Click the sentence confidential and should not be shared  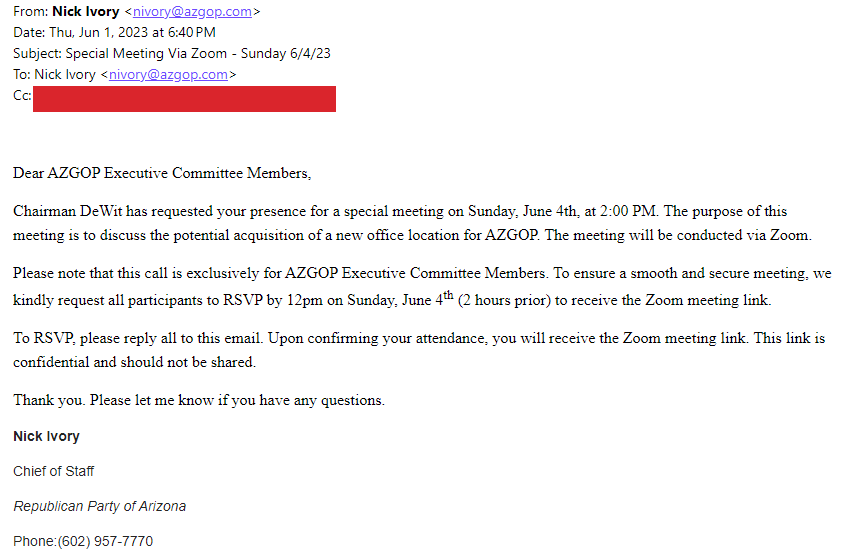[x=134, y=362]
